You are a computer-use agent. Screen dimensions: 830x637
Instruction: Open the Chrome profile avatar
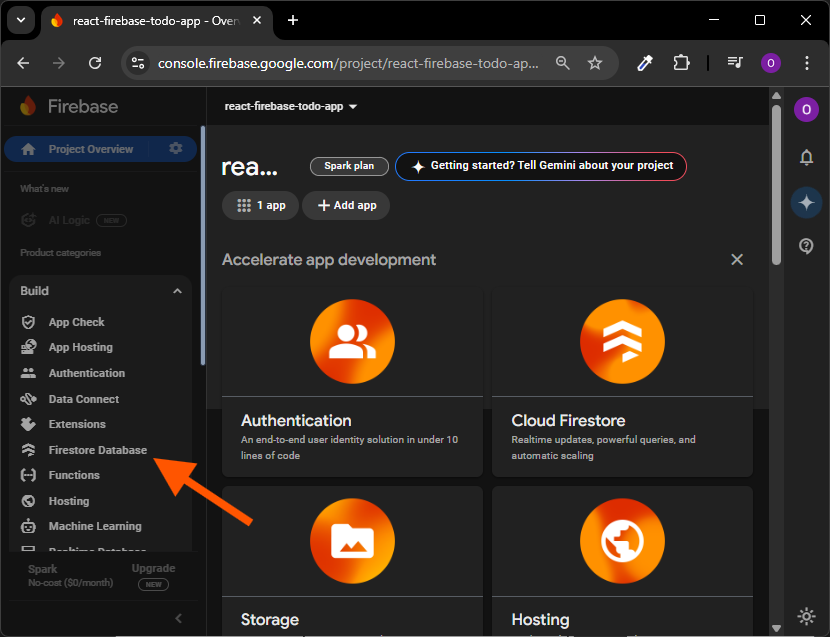click(771, 64)
